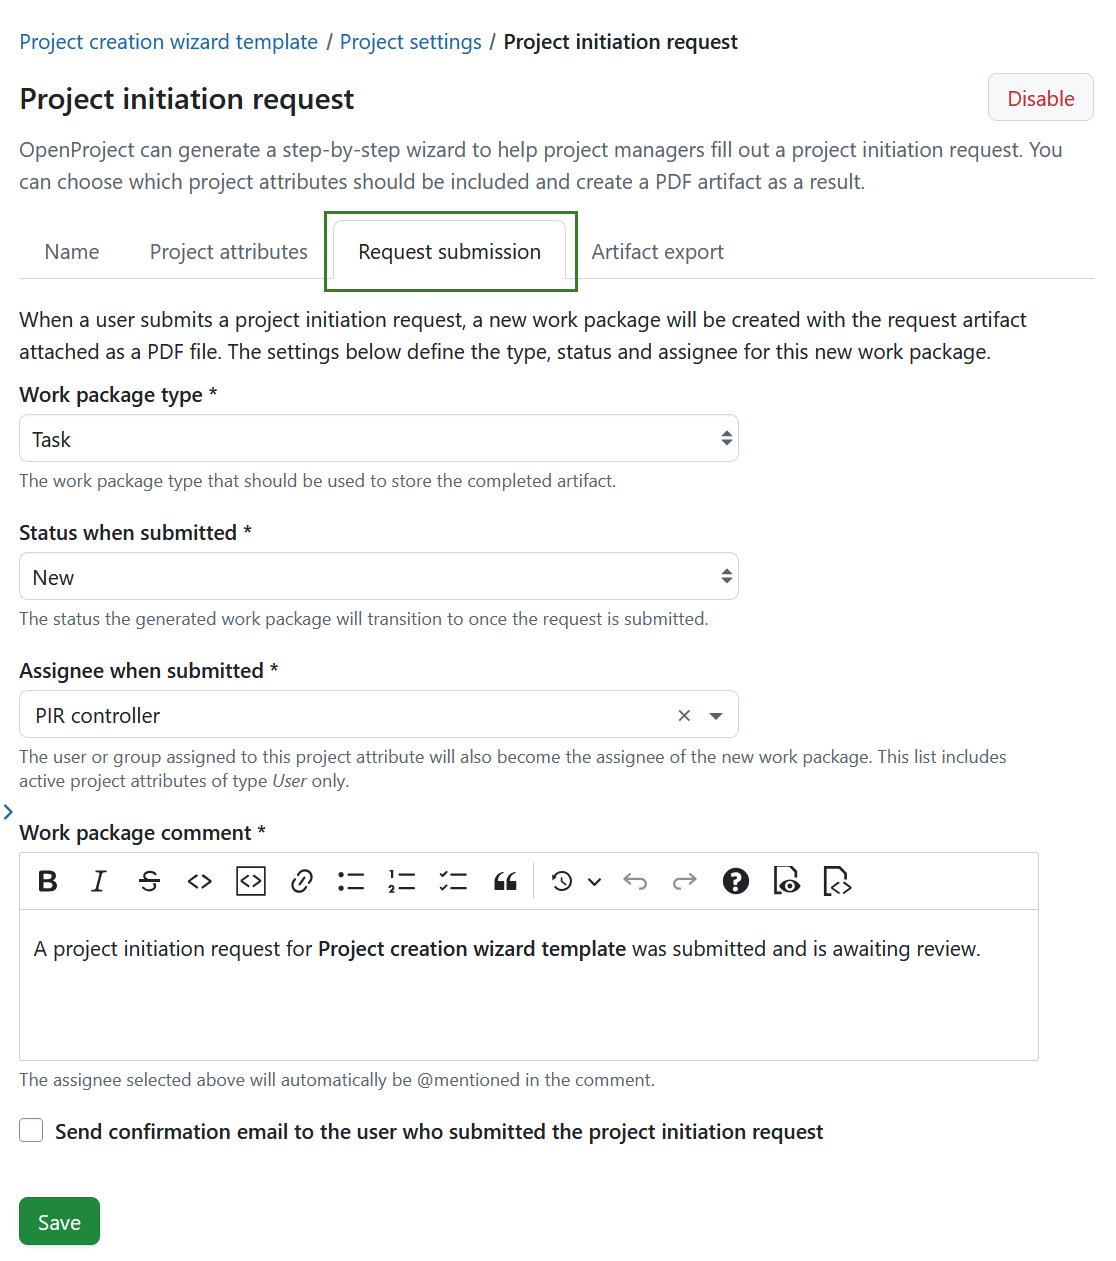
Task: Insert a link using the editor toolbar
Action: tap(301, 881)
